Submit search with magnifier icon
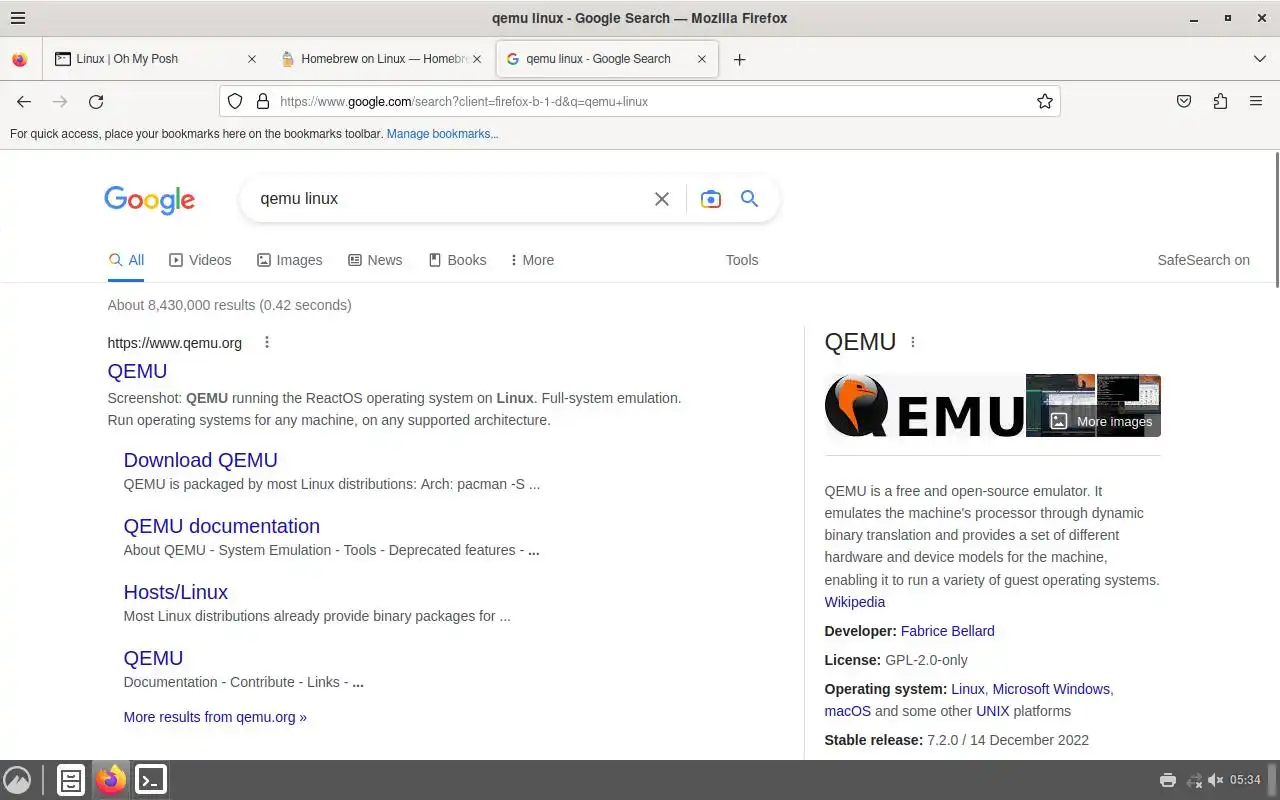Screen dimensions: 1280x800 [x=749, y=199]
